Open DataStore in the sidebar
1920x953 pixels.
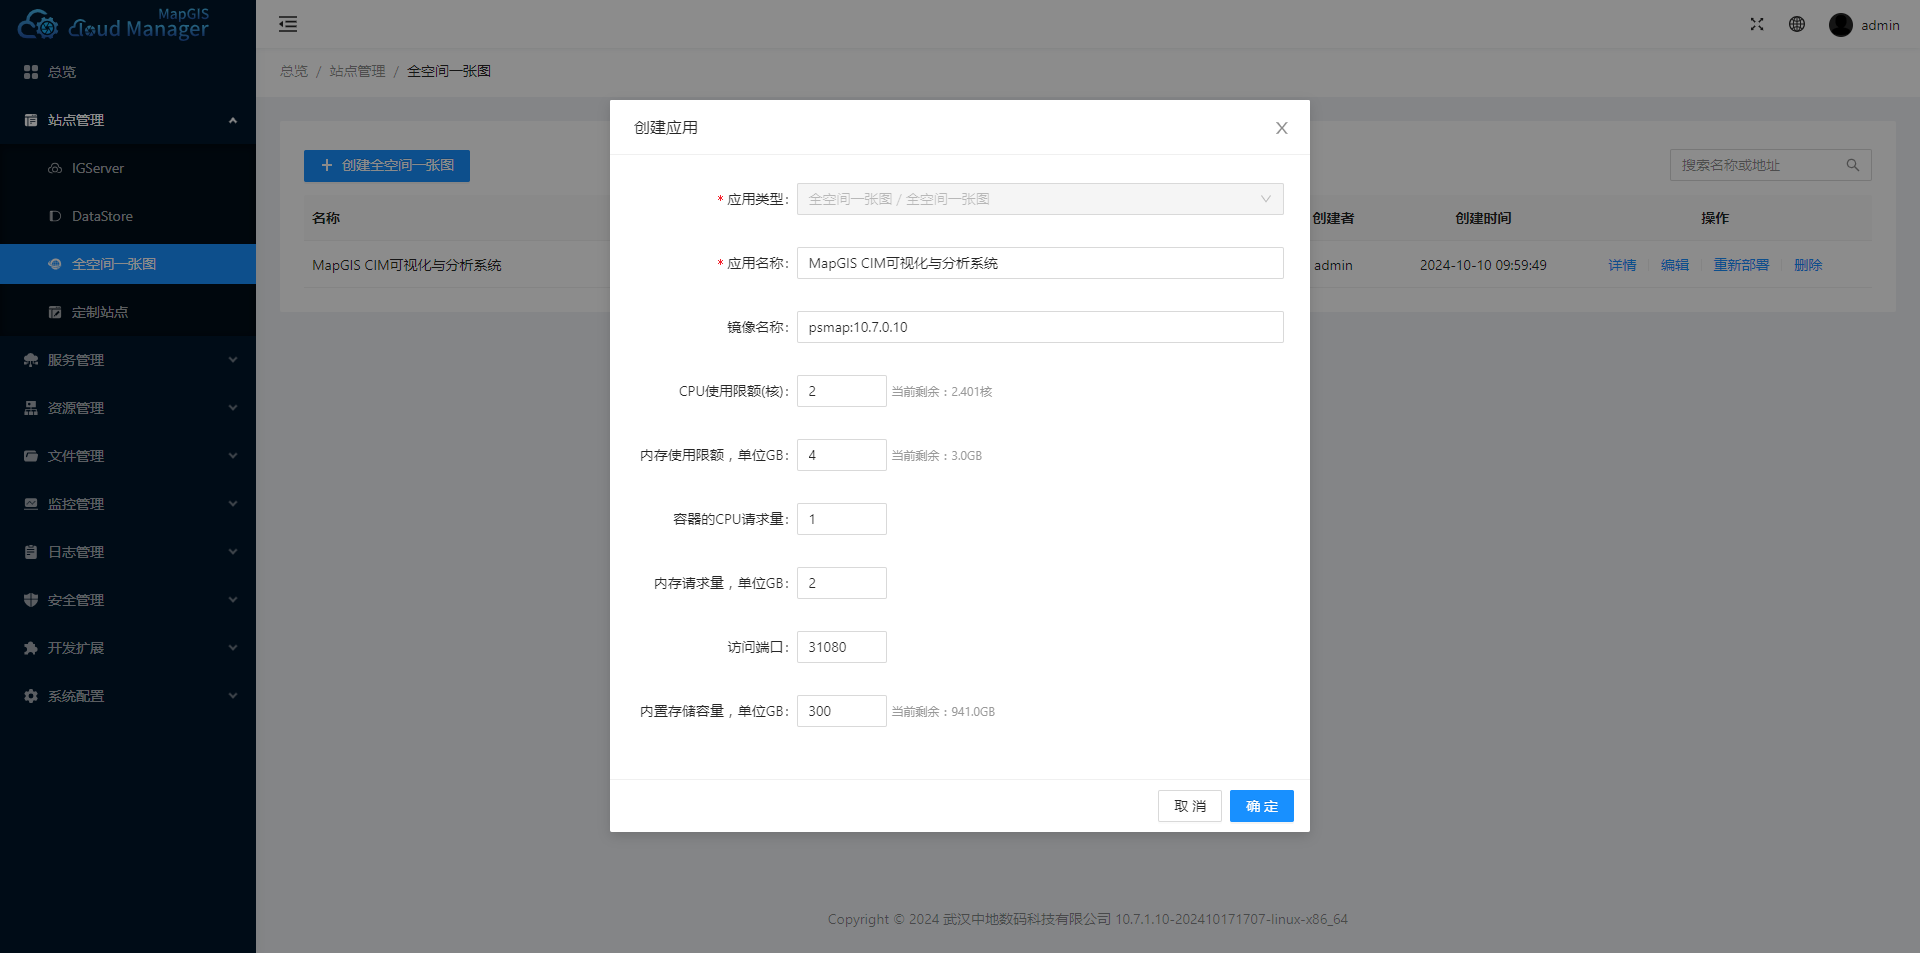[128, 216]
